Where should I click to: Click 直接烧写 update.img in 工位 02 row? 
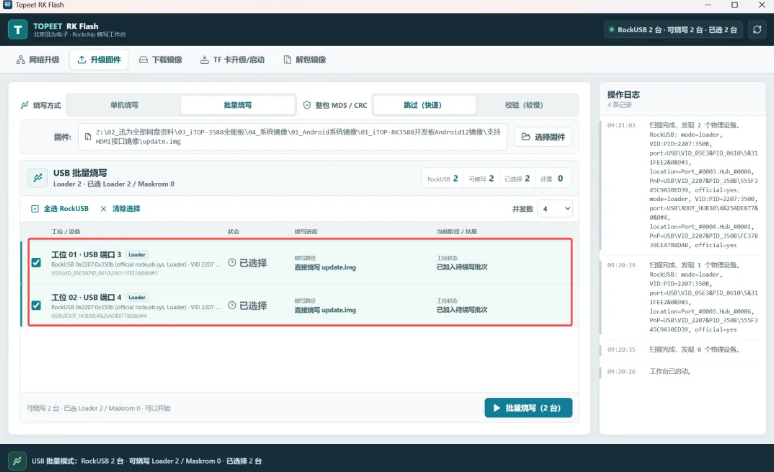click(325, 310)
